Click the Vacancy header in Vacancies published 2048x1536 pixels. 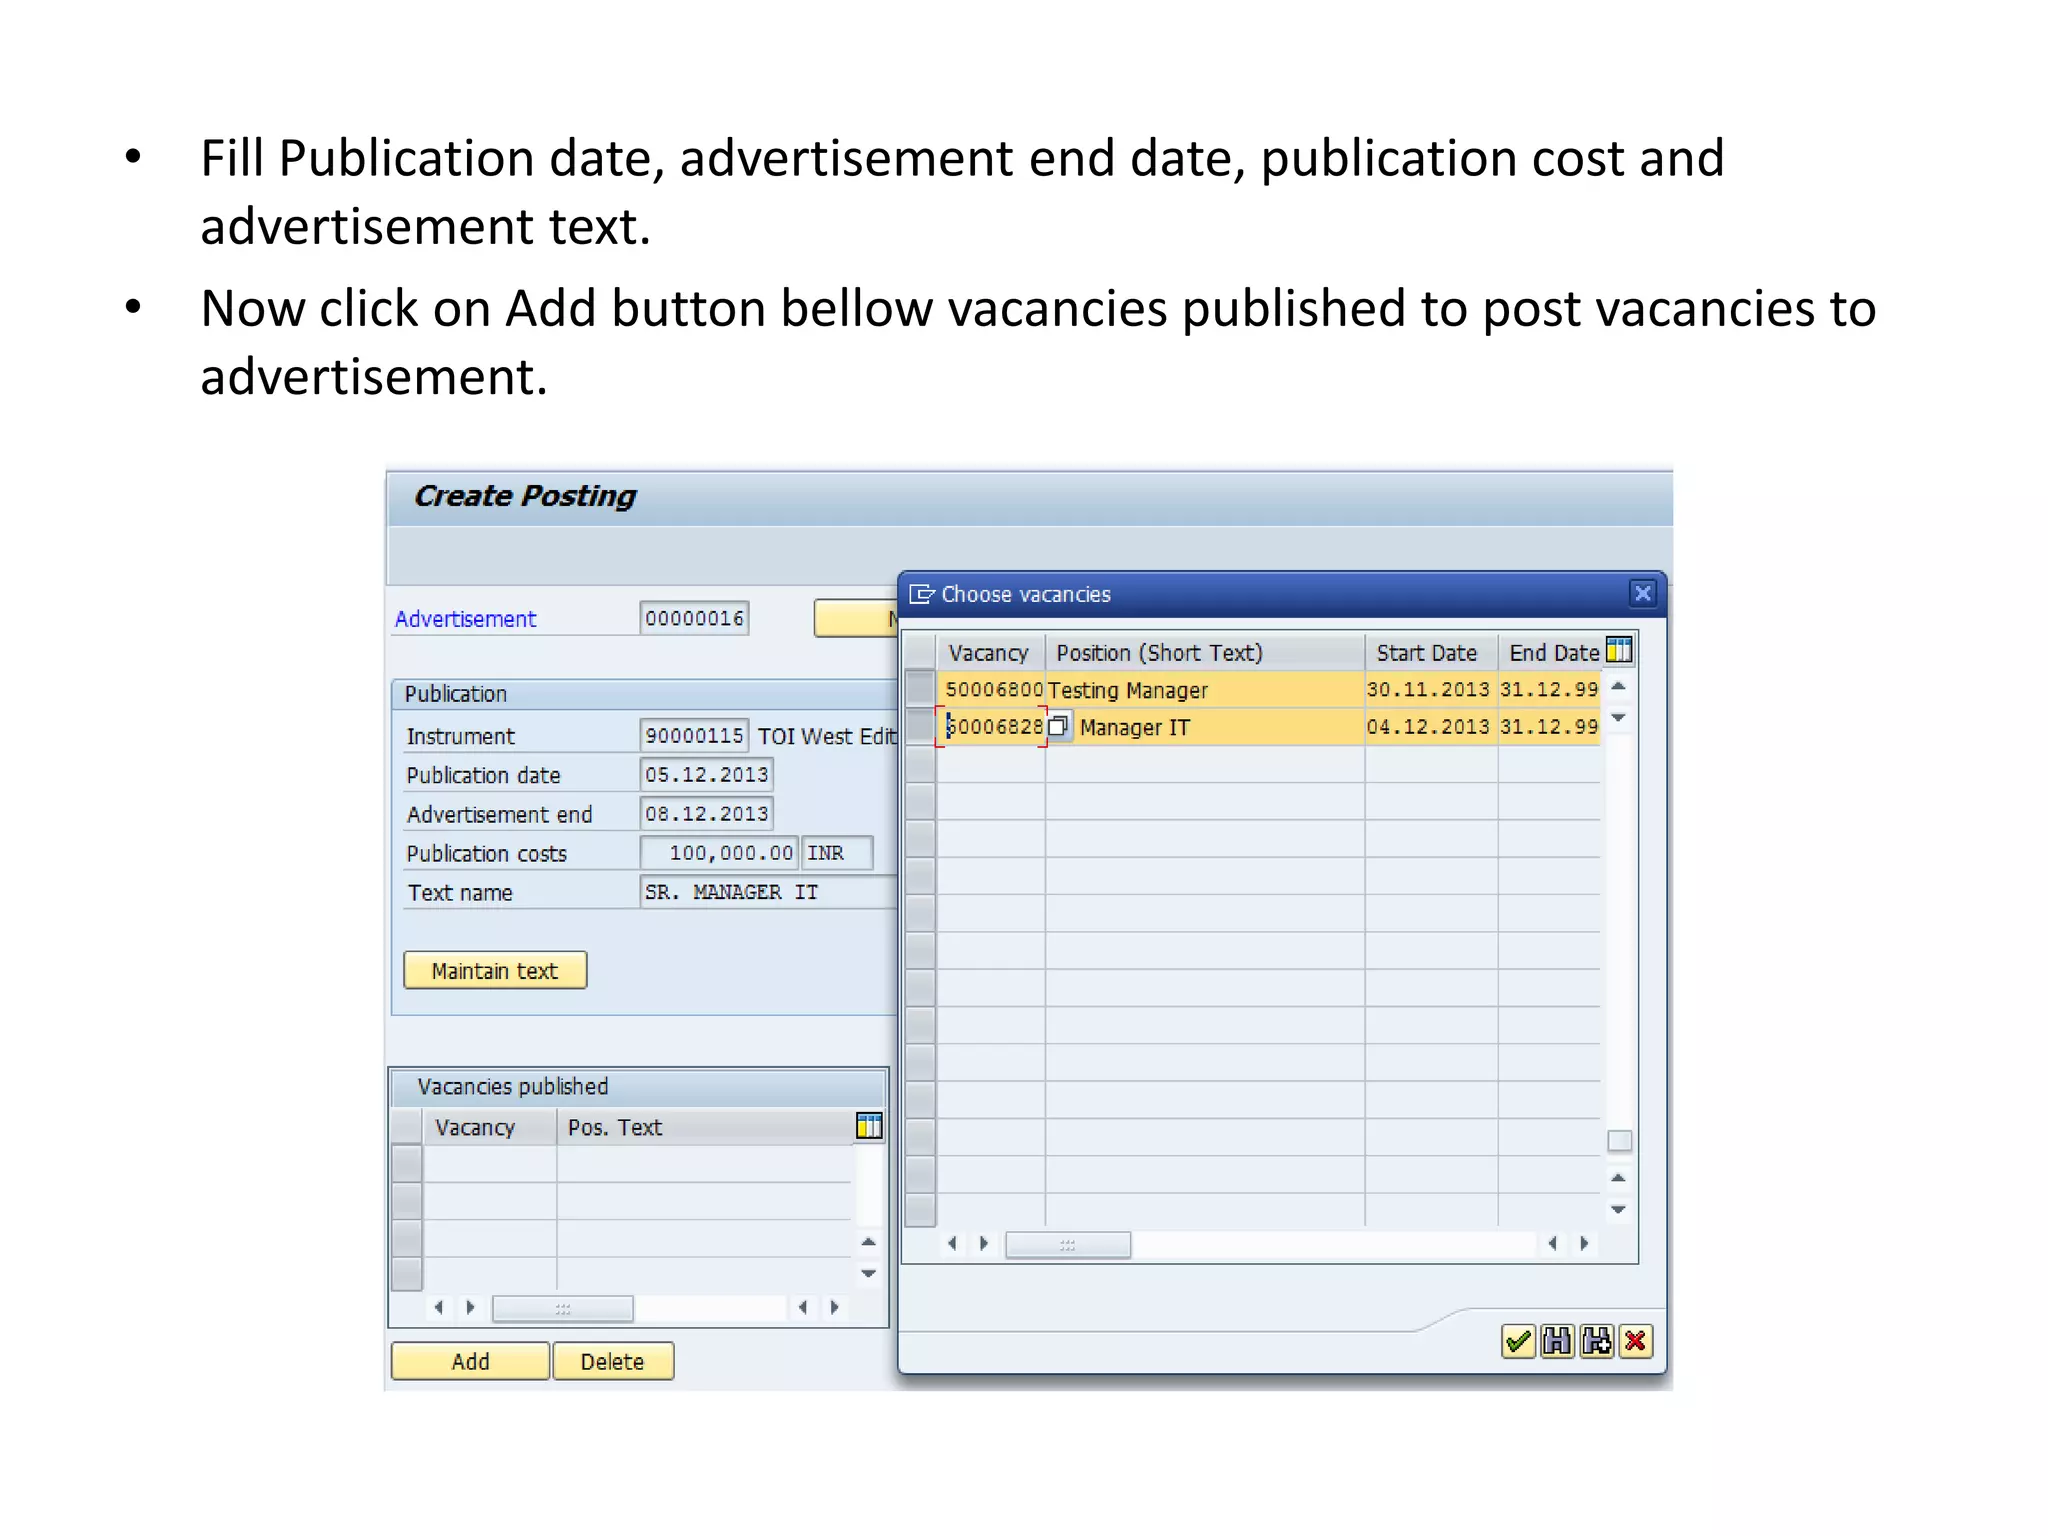489,1127
